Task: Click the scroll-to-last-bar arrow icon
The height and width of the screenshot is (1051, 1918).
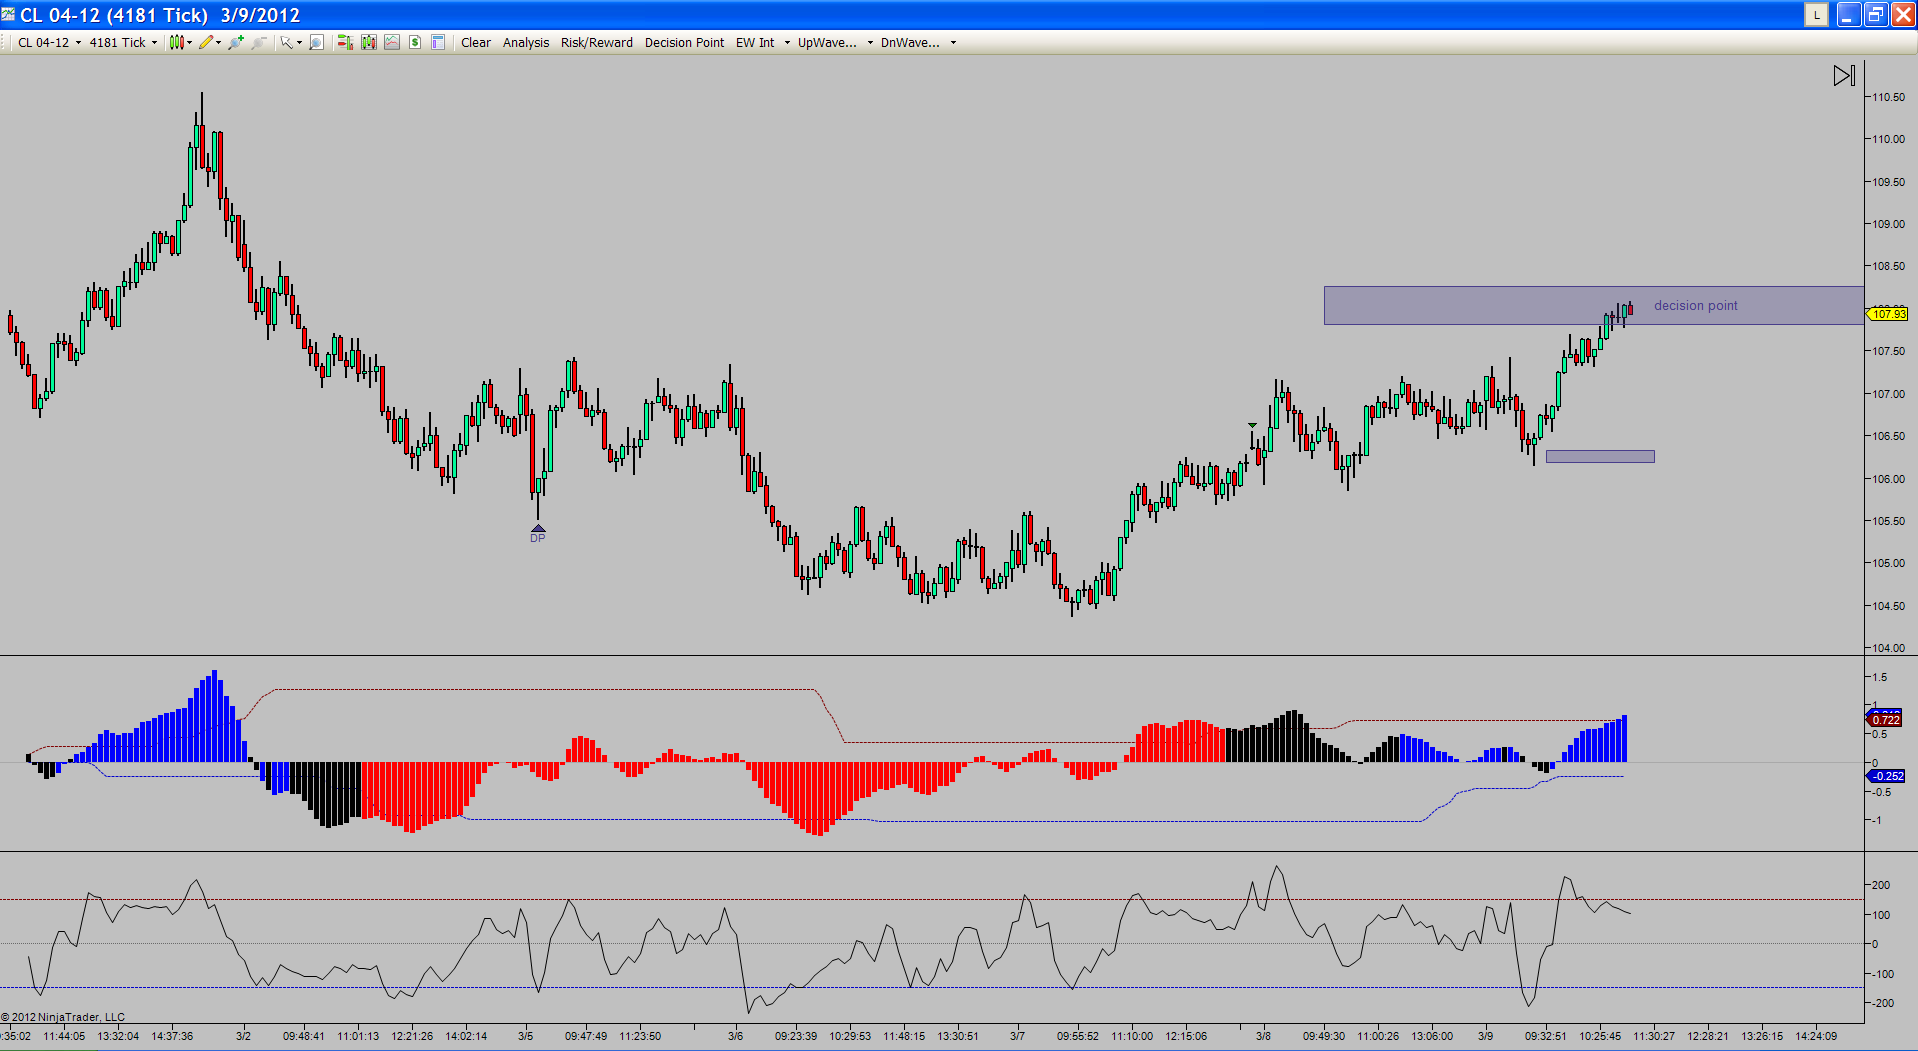Action: pyautogui.click(x=1844, y=75)
